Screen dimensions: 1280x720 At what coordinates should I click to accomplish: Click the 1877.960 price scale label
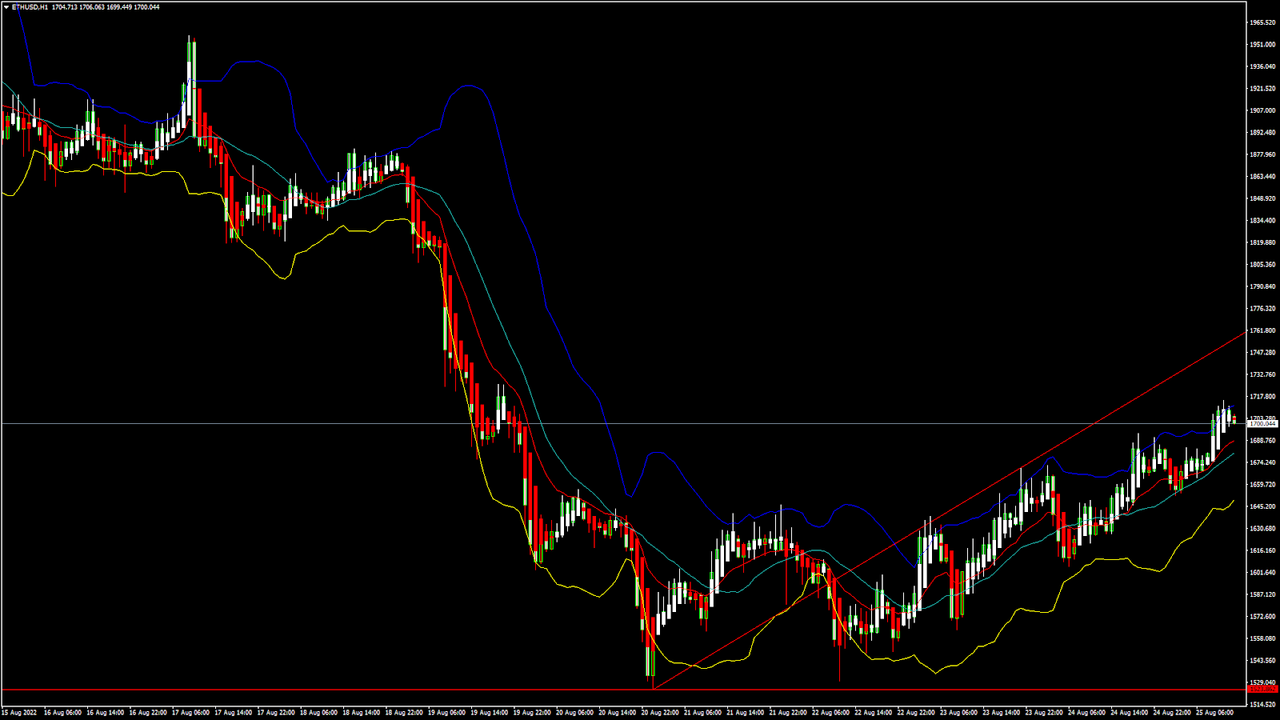(x=1263, y=154)
